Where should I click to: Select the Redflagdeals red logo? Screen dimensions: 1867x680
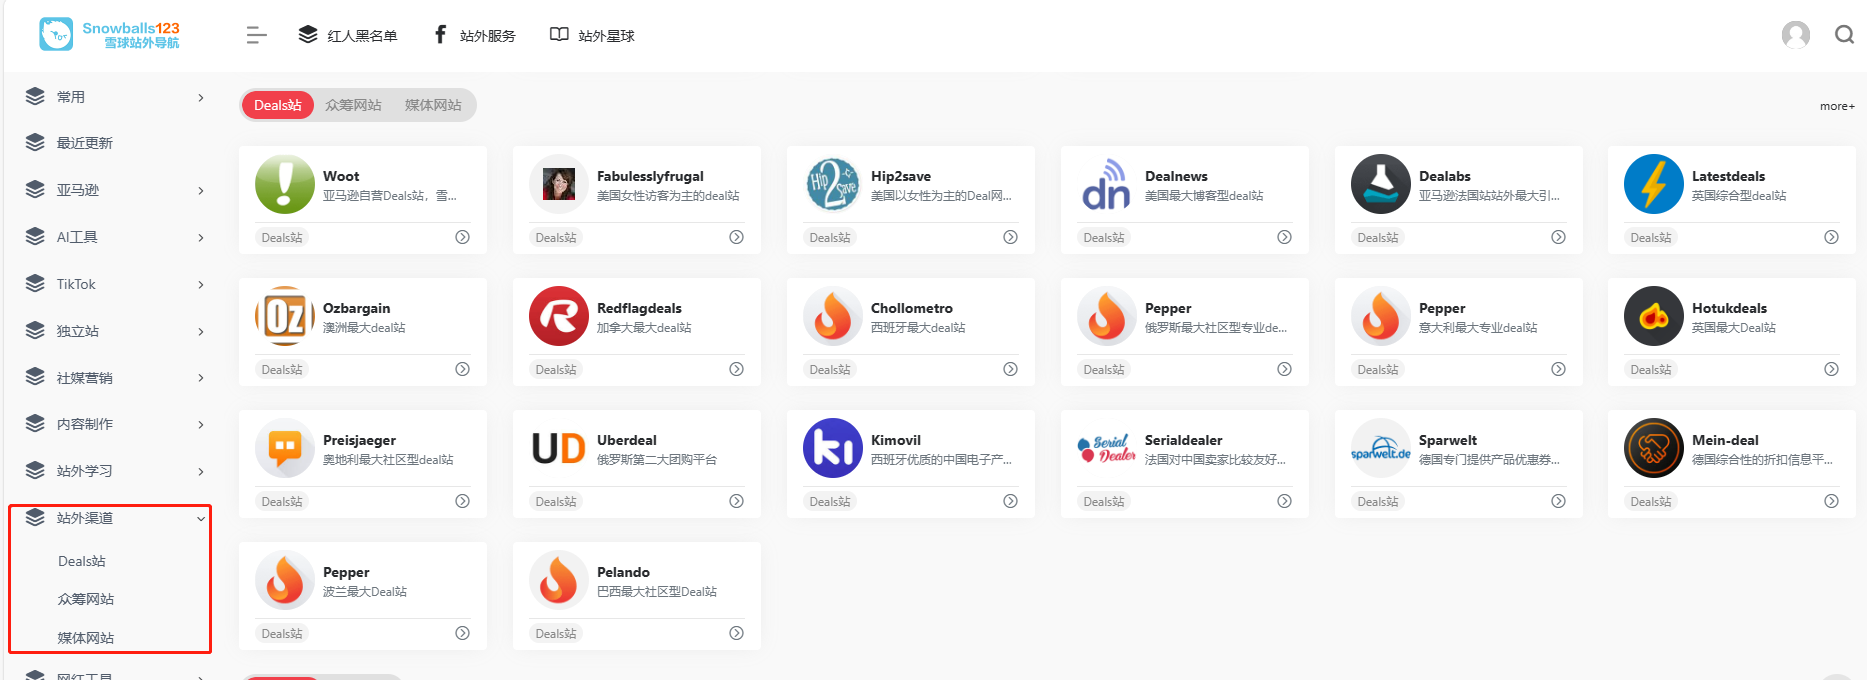point(558,317)
